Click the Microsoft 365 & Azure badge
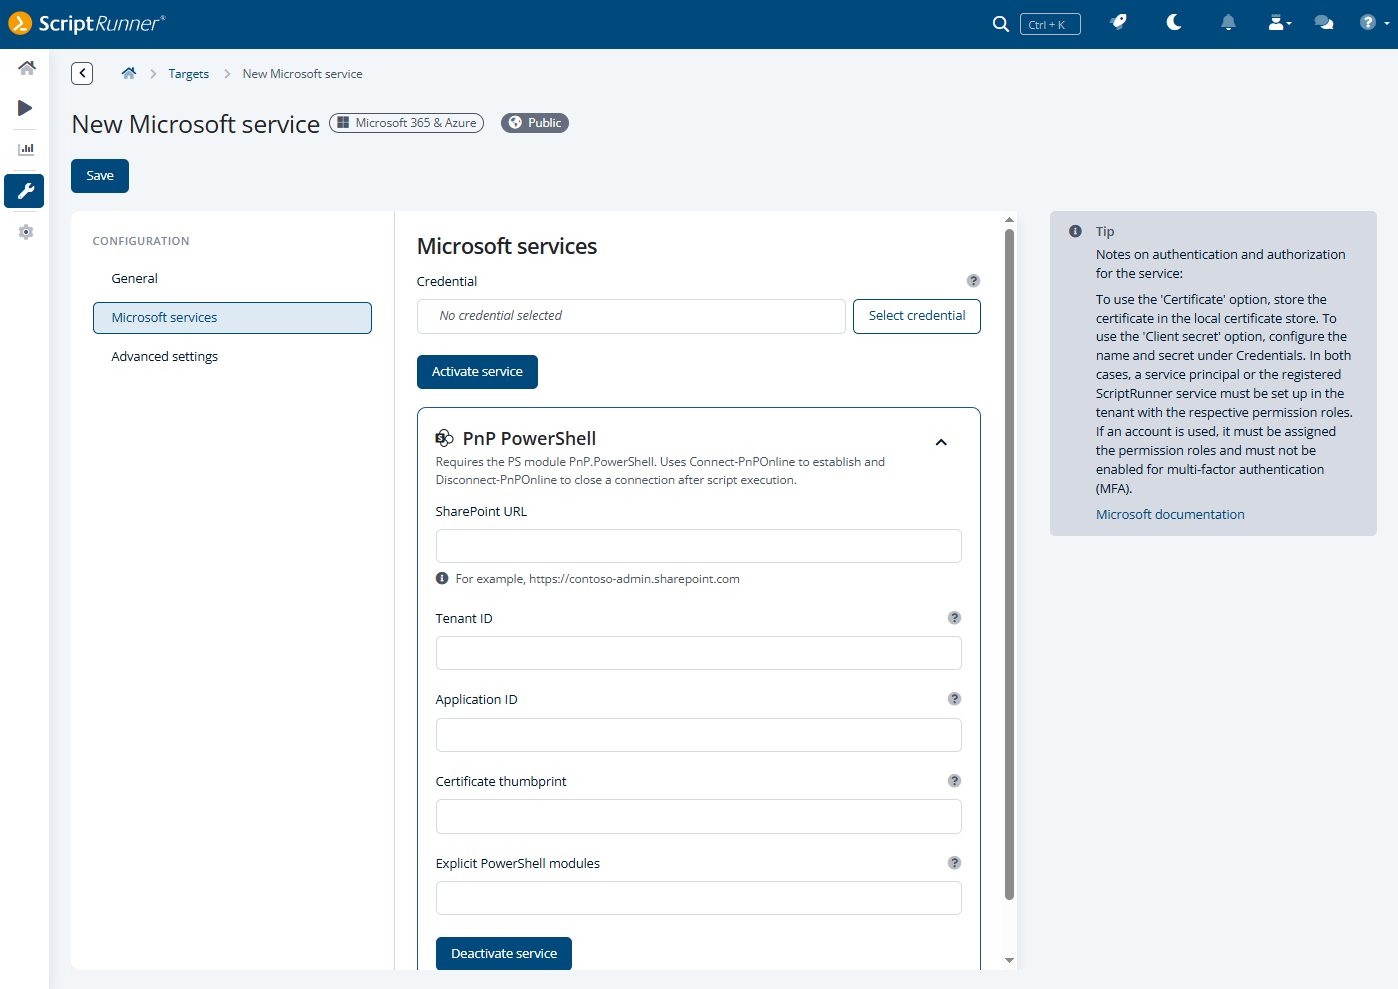The height and width of the screenshot is (989, 1398). [406, 123]
